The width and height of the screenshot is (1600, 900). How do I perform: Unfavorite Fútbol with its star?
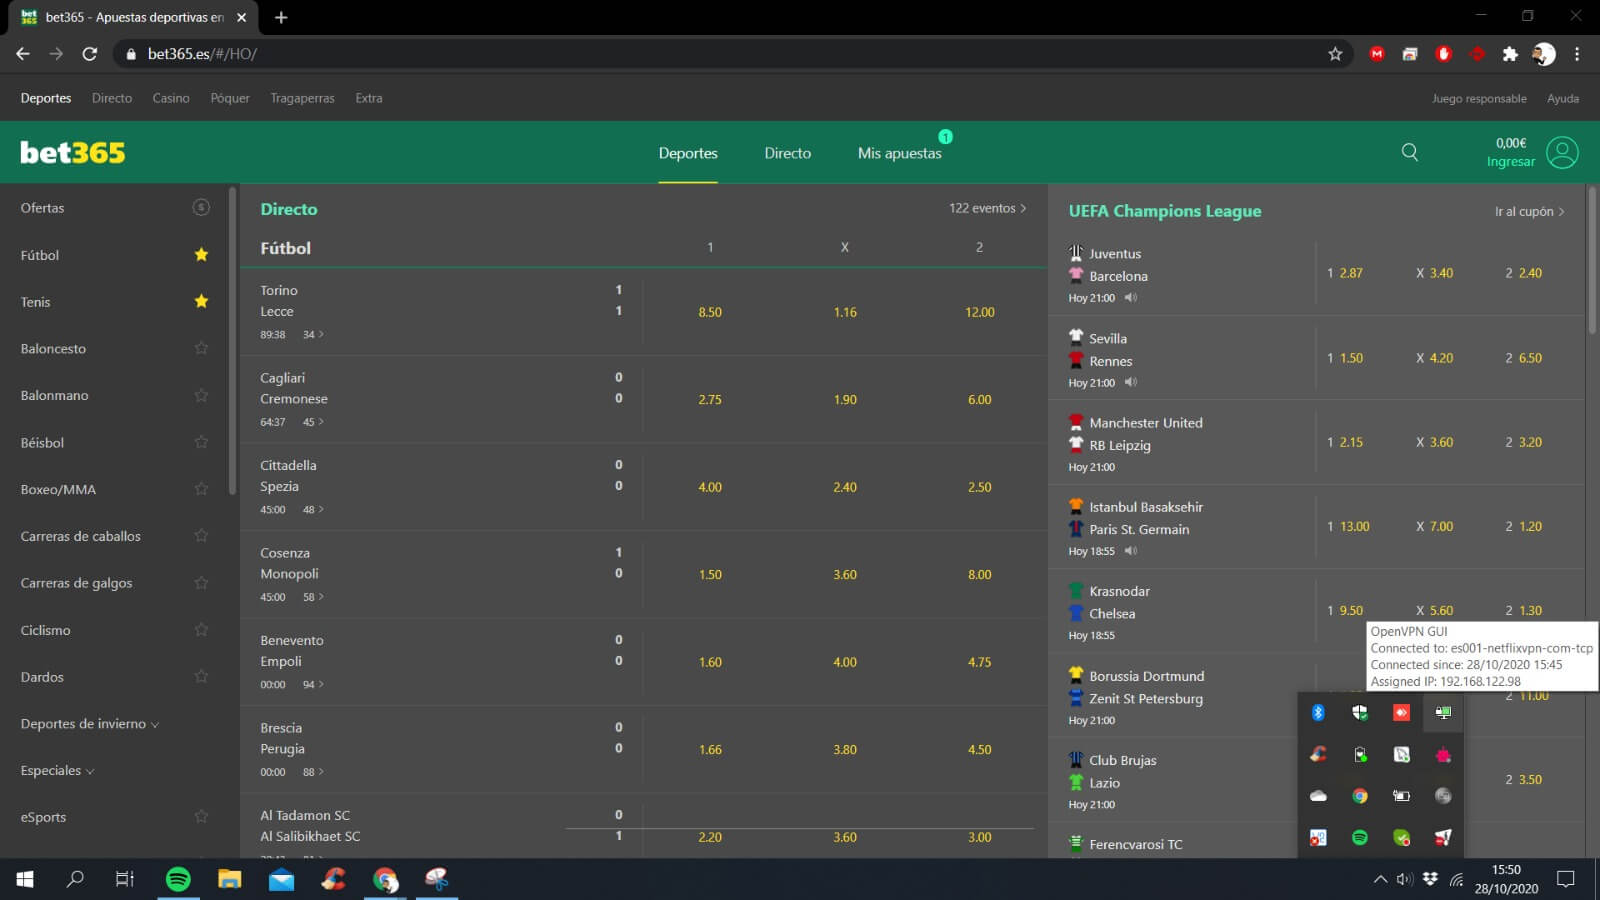pyautogui.click(x=201, y=254)
